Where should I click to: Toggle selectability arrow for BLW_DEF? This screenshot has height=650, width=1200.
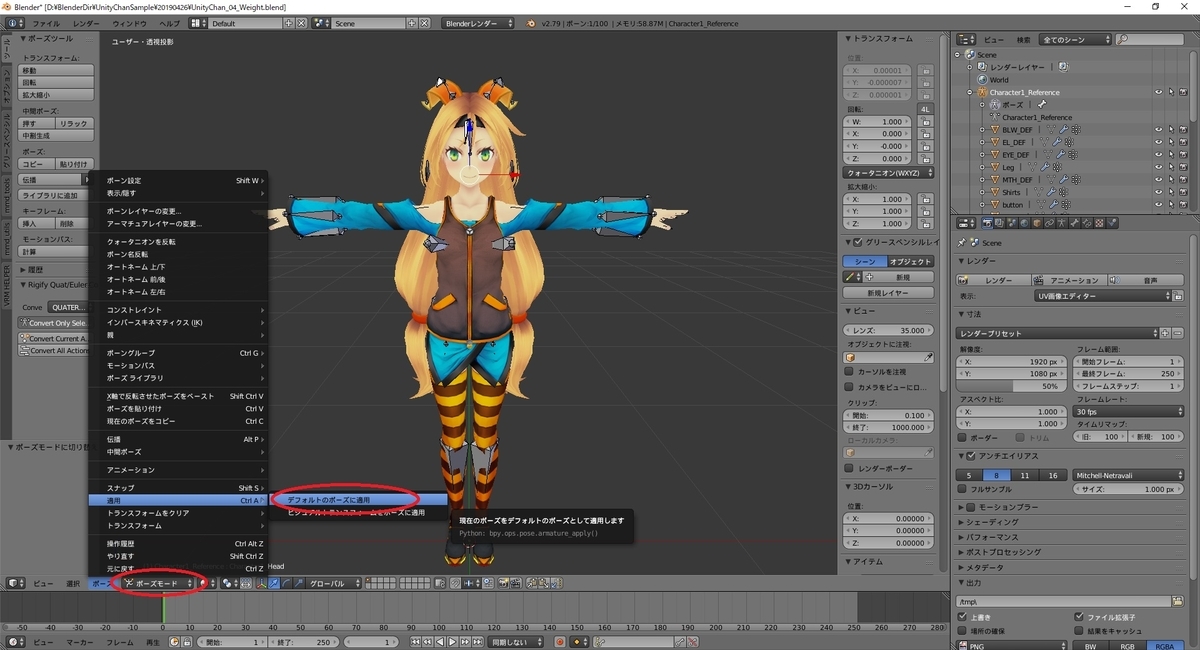pyautogui.click(x=1172, y=129)
